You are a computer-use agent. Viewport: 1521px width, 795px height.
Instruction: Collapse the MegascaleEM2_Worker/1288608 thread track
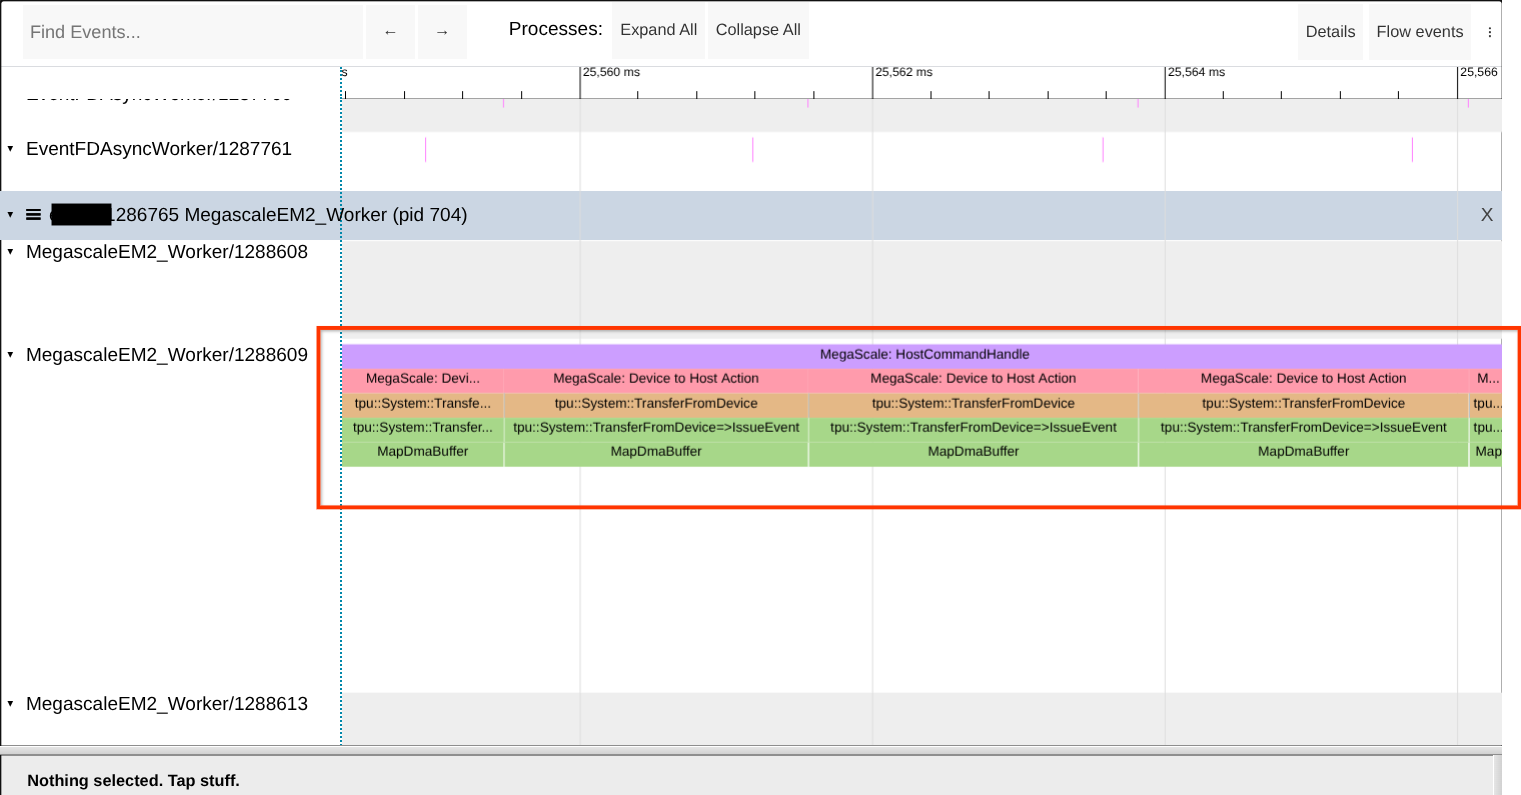[x=10, y=251]
